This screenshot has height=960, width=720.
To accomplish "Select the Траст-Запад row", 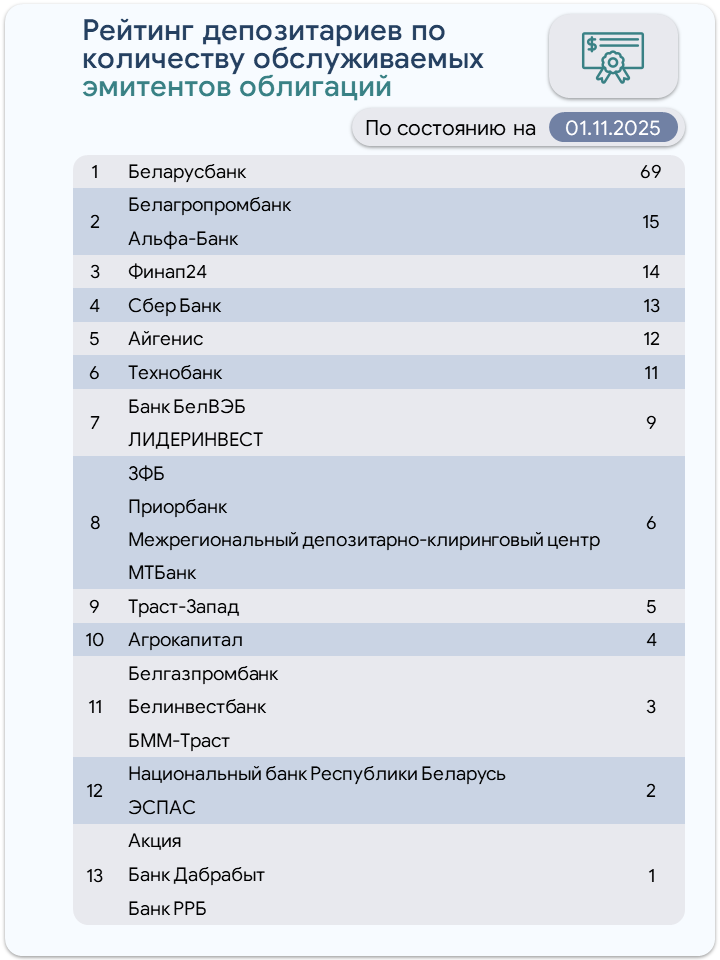I will point(184,607).
